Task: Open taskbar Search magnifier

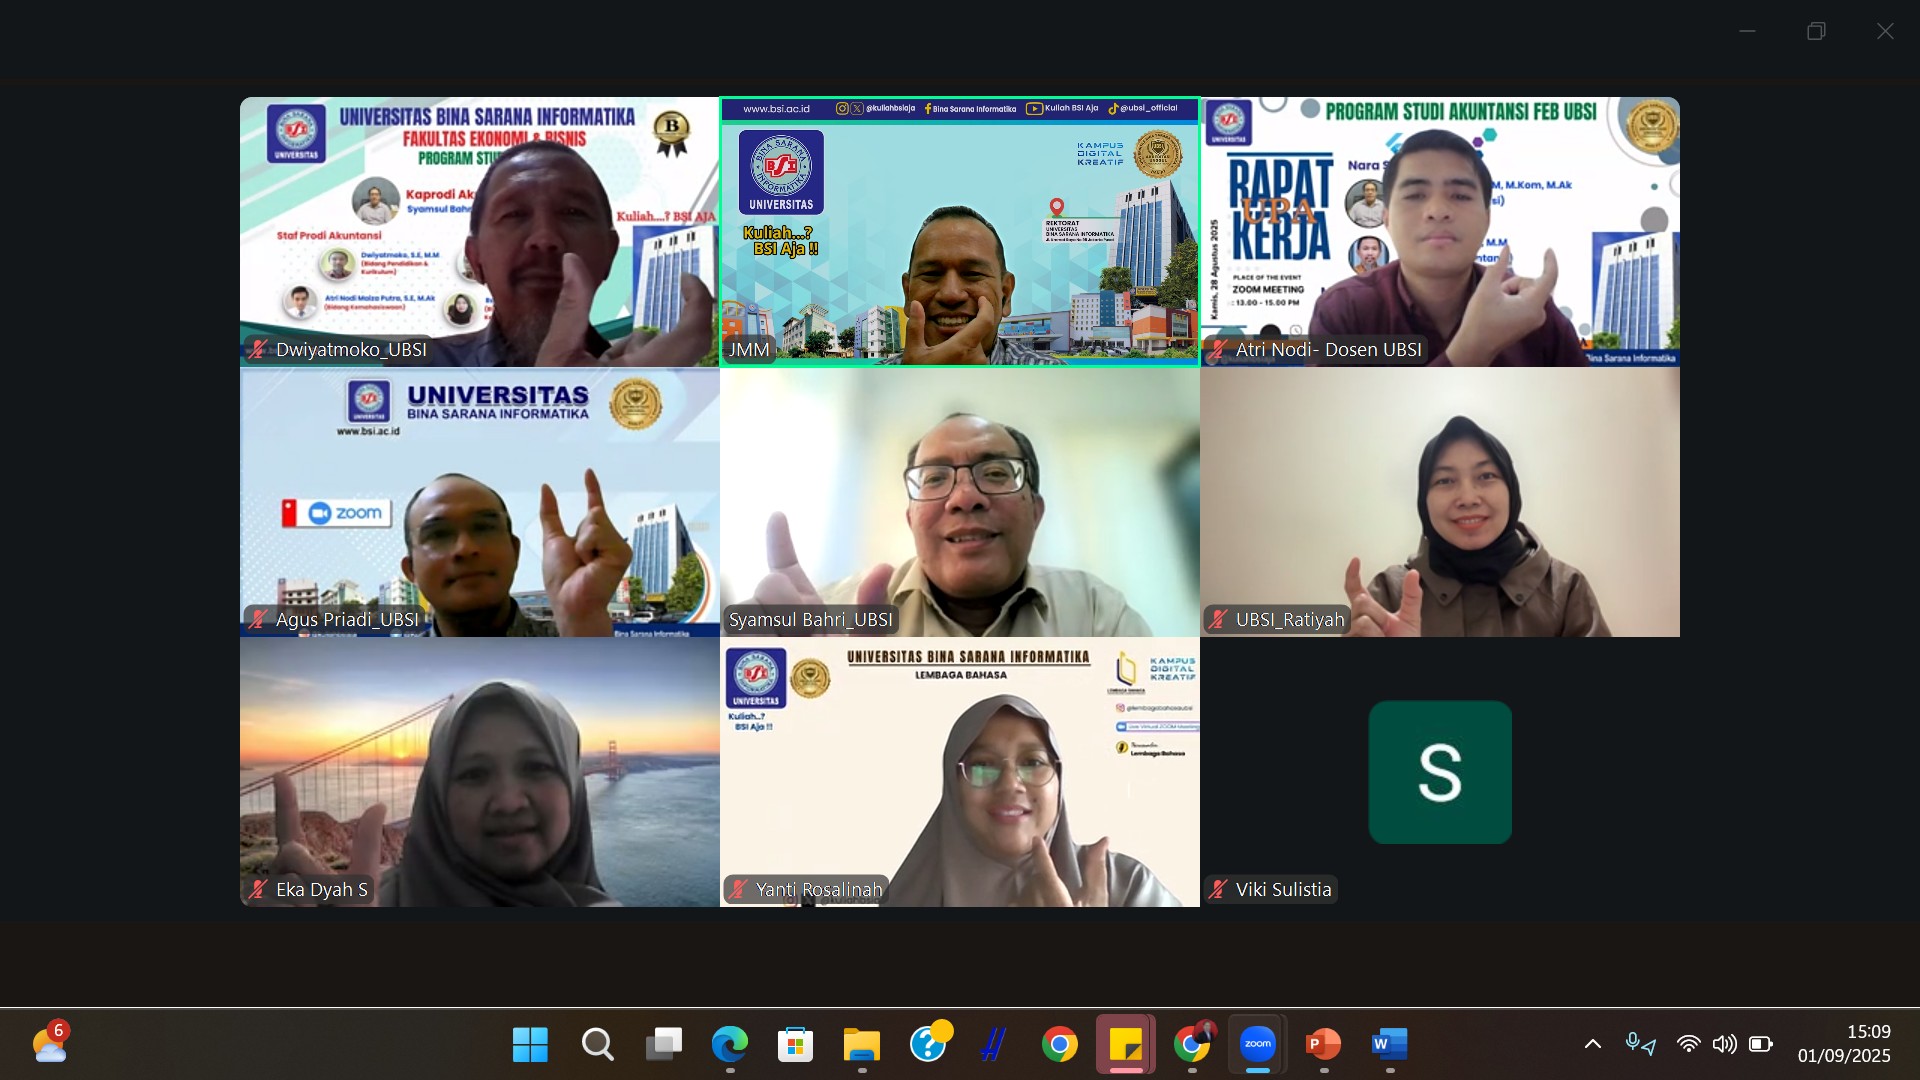Action: point(597,1044)
